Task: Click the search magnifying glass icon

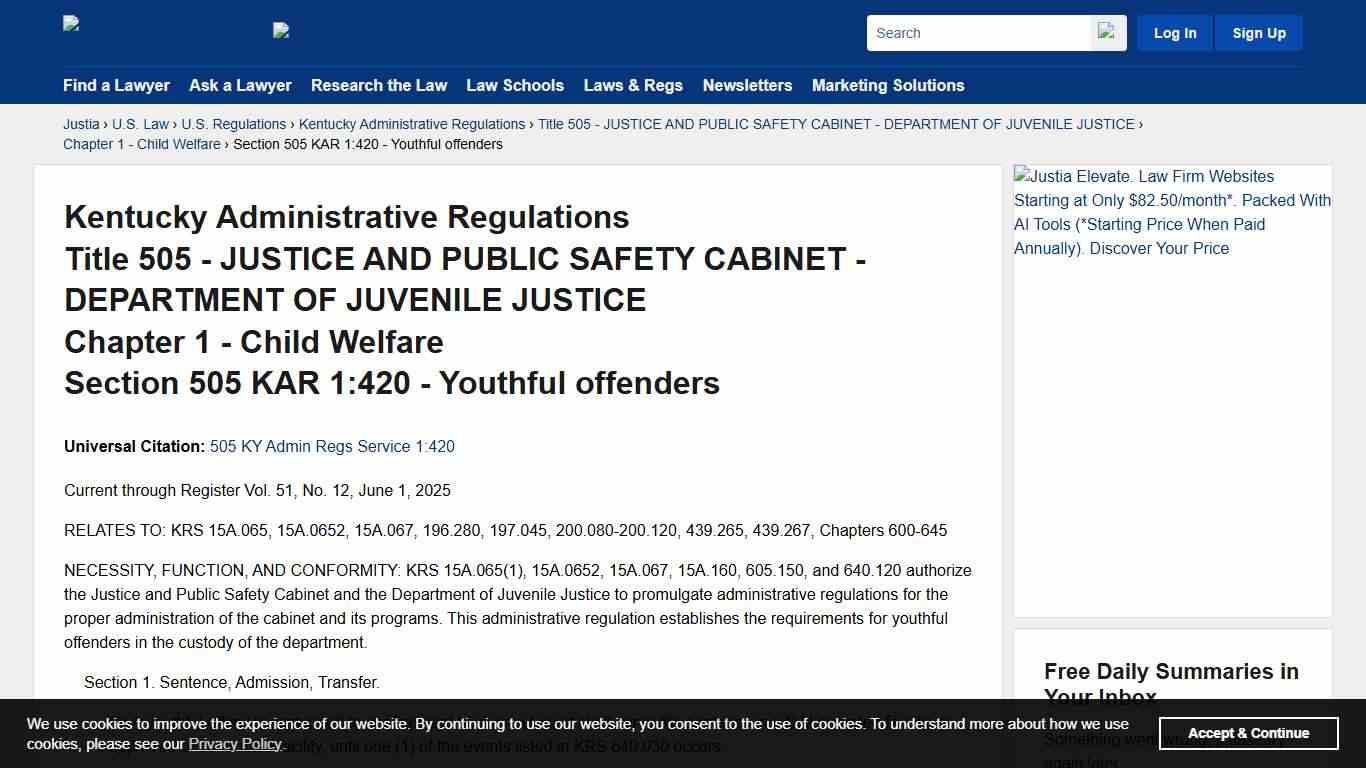Action: [1108, 32]
